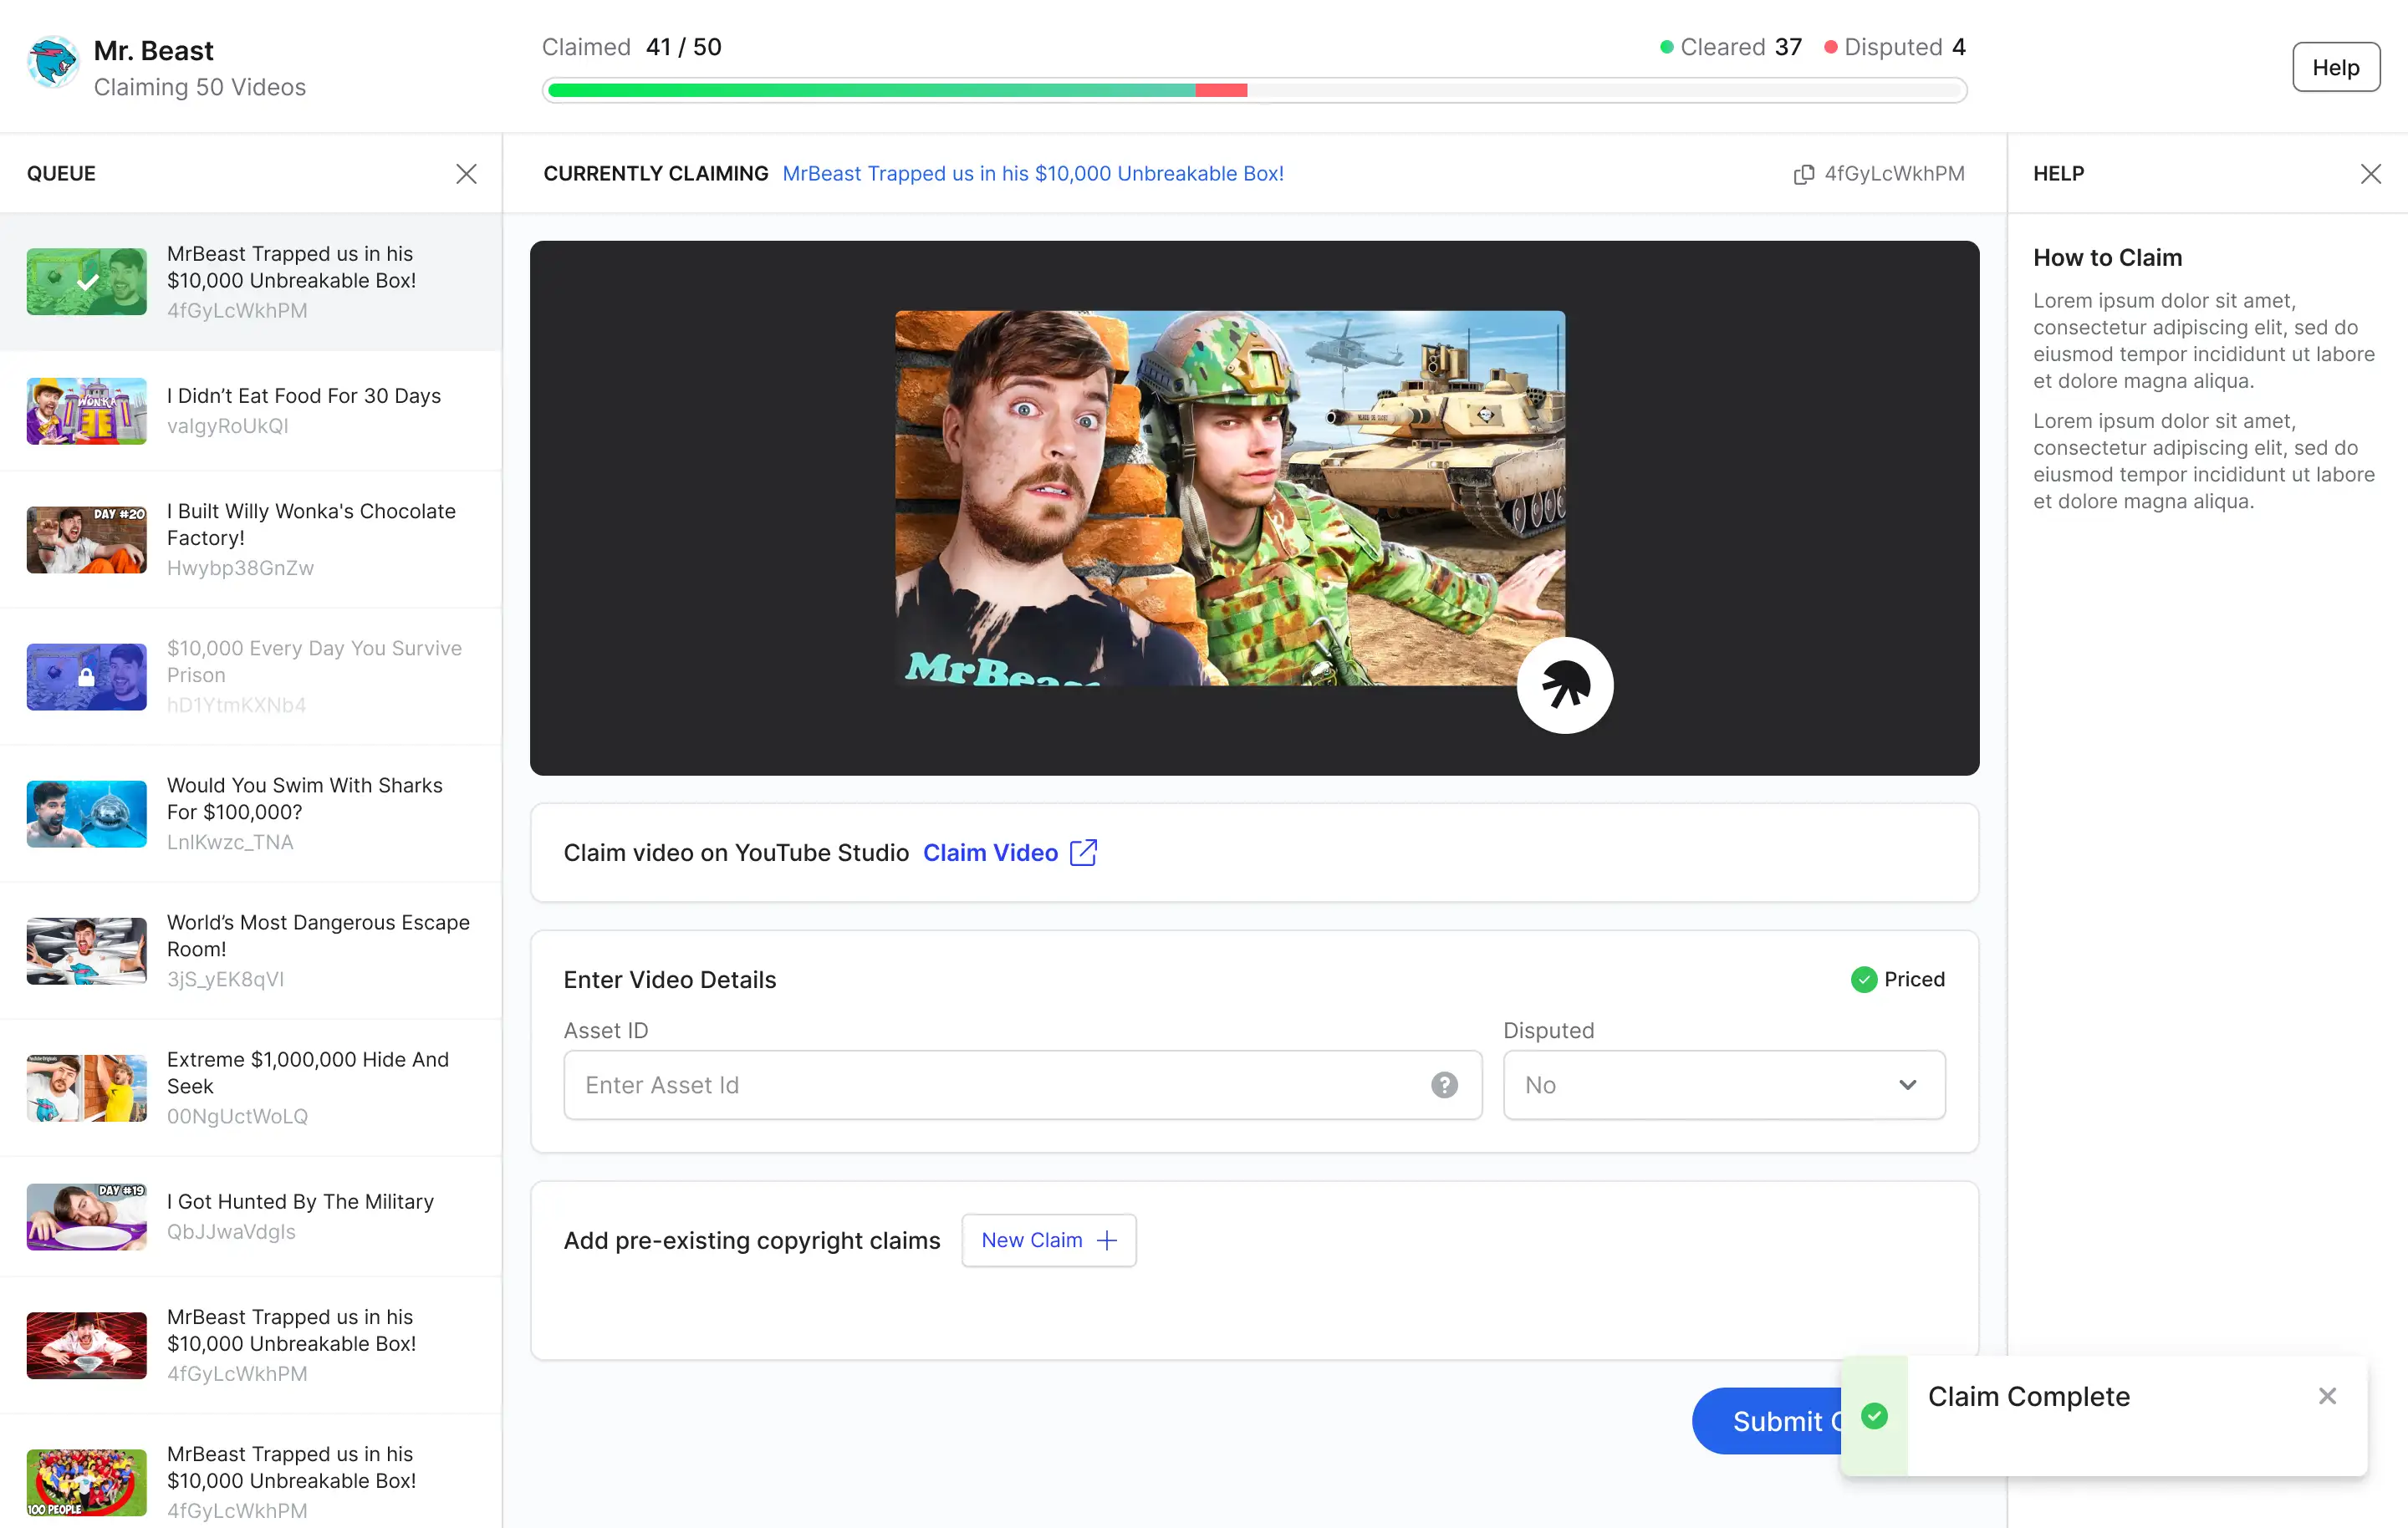Open the external link icon beside Claim Video
The height and width of the screenshot is (1528, 2408).
tap(1083, 852)
